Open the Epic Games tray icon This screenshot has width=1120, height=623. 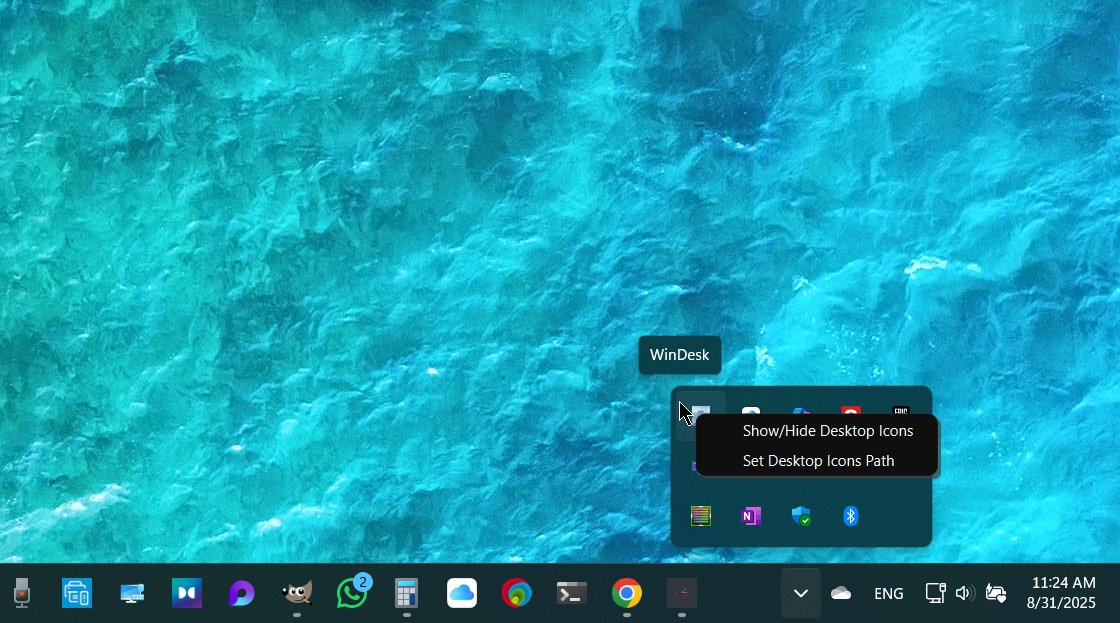[x=901, y=411]
